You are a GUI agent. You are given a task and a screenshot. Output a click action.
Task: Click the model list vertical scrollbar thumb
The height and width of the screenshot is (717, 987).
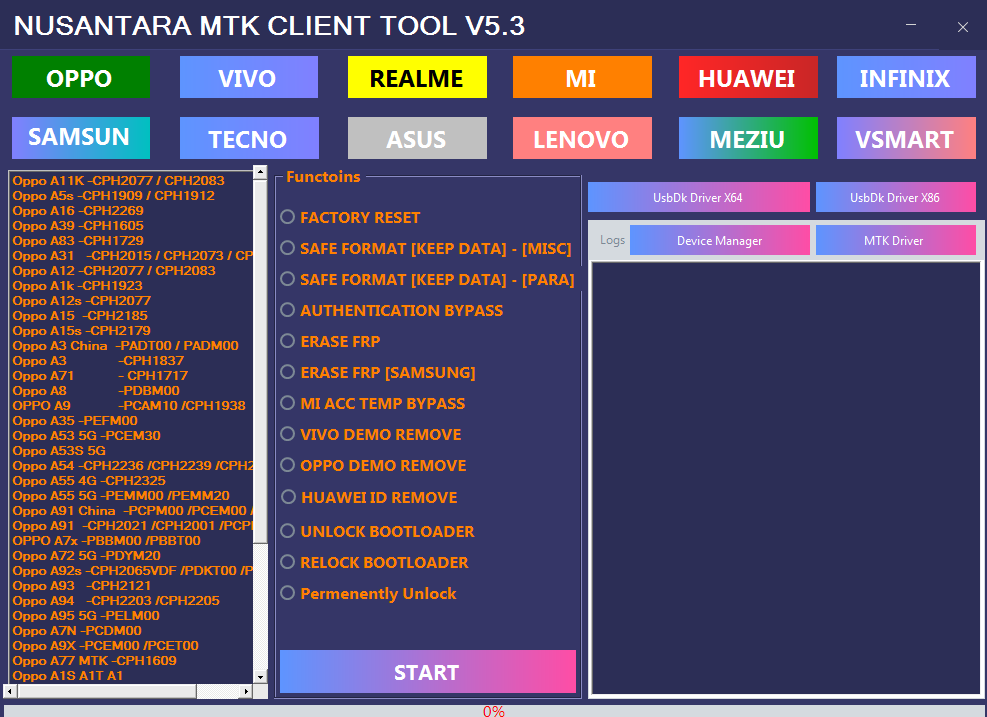261,361
